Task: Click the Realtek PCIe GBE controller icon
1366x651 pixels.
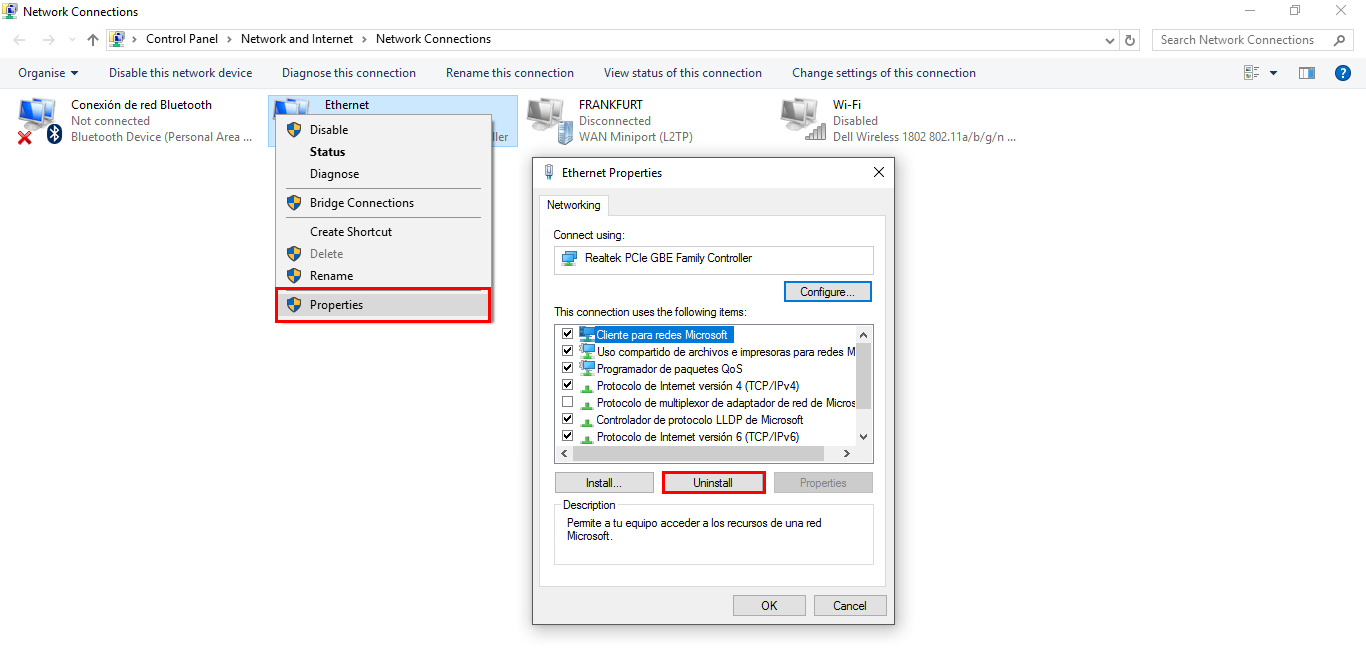Action: coord(569,258)
